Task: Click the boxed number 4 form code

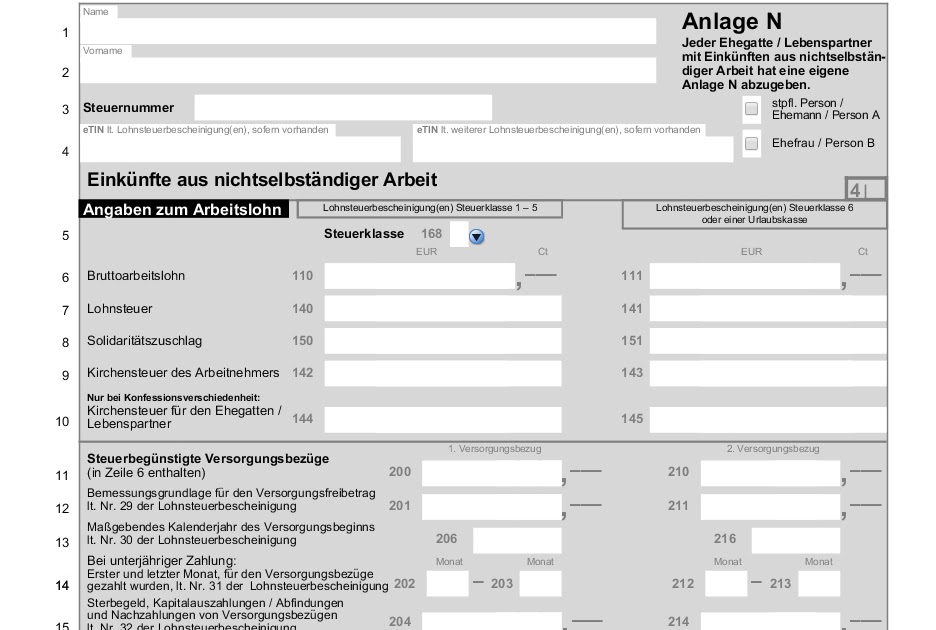Action: tap(866, 189)
